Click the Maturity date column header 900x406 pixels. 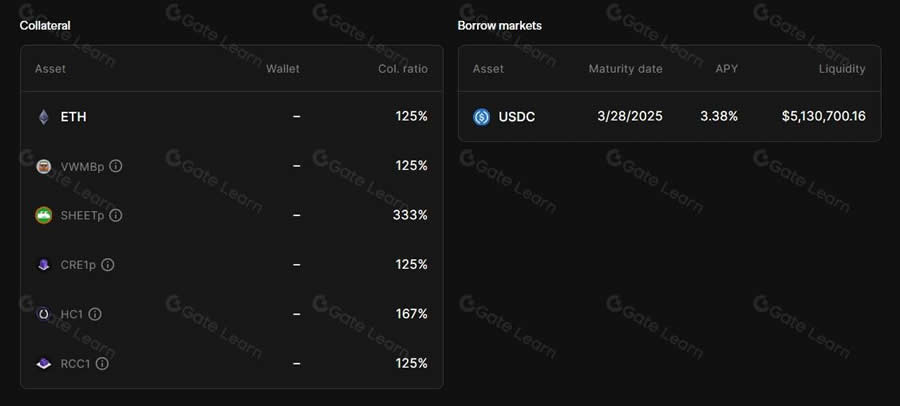(625, 69)
